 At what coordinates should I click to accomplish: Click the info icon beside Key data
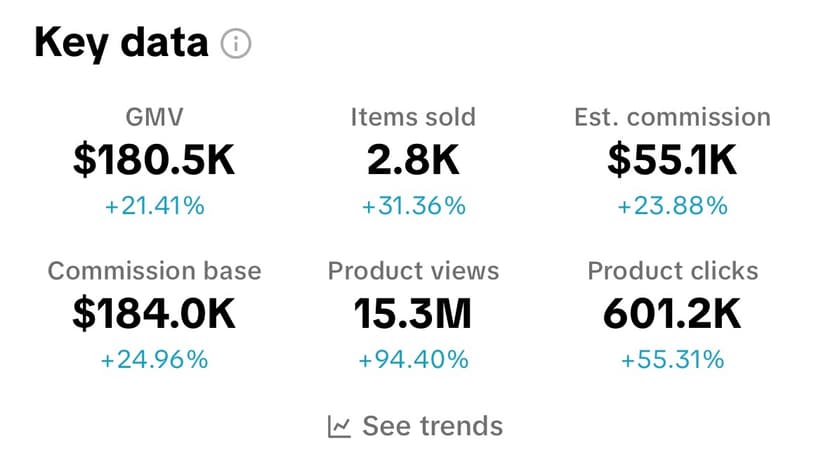pos(237,45)
